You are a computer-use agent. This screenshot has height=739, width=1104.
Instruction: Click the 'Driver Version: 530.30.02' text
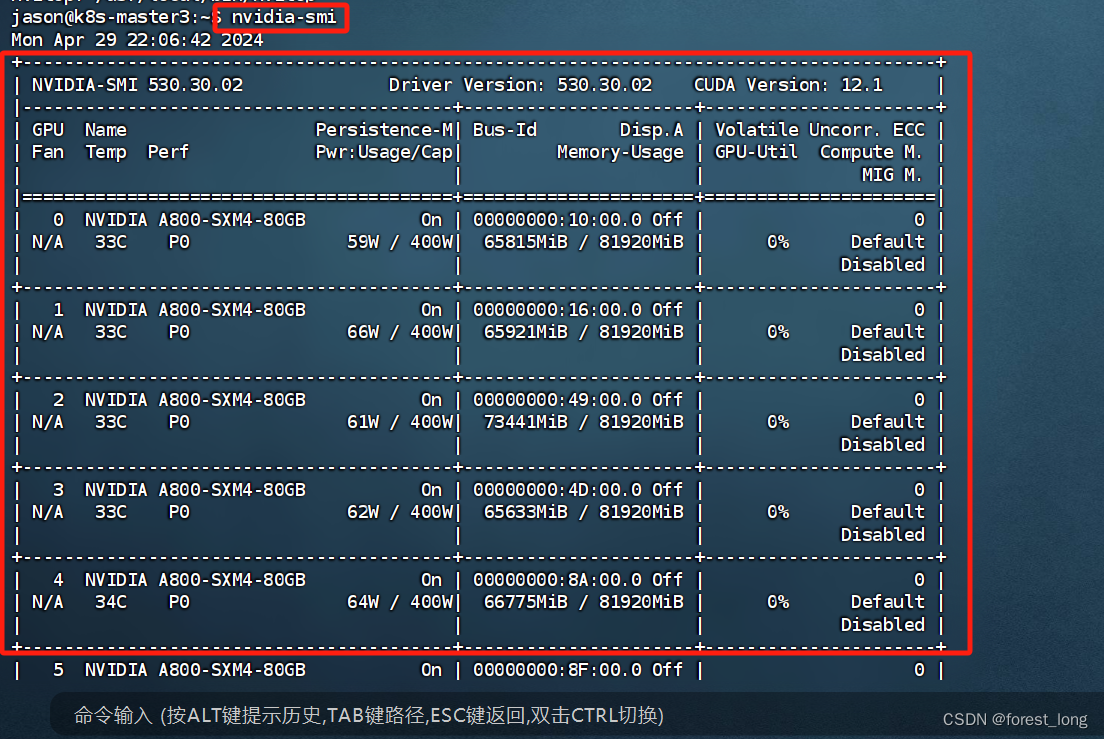tap(520, 85)
